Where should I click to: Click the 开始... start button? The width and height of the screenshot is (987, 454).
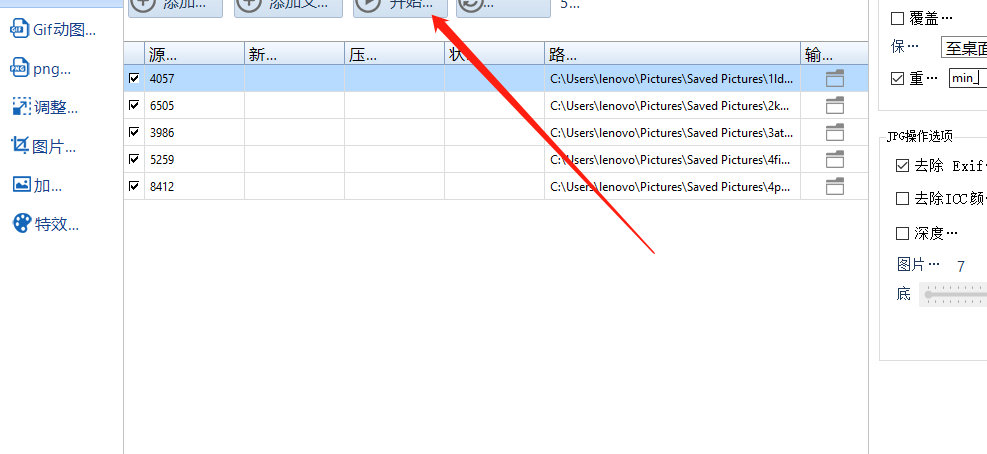(400, 7)
